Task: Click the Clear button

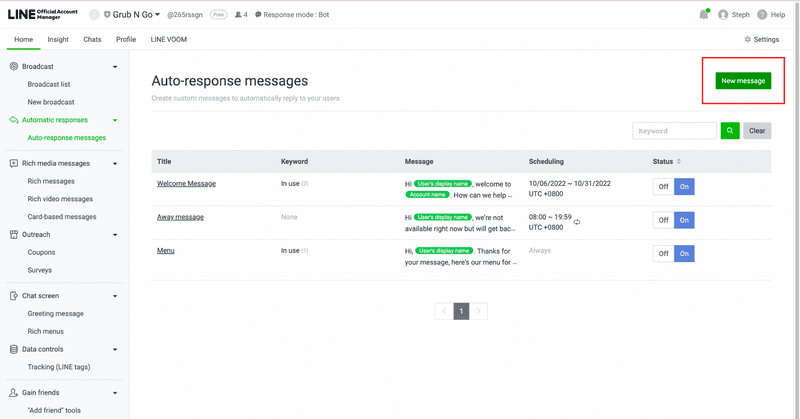Action: pos(757,131)
